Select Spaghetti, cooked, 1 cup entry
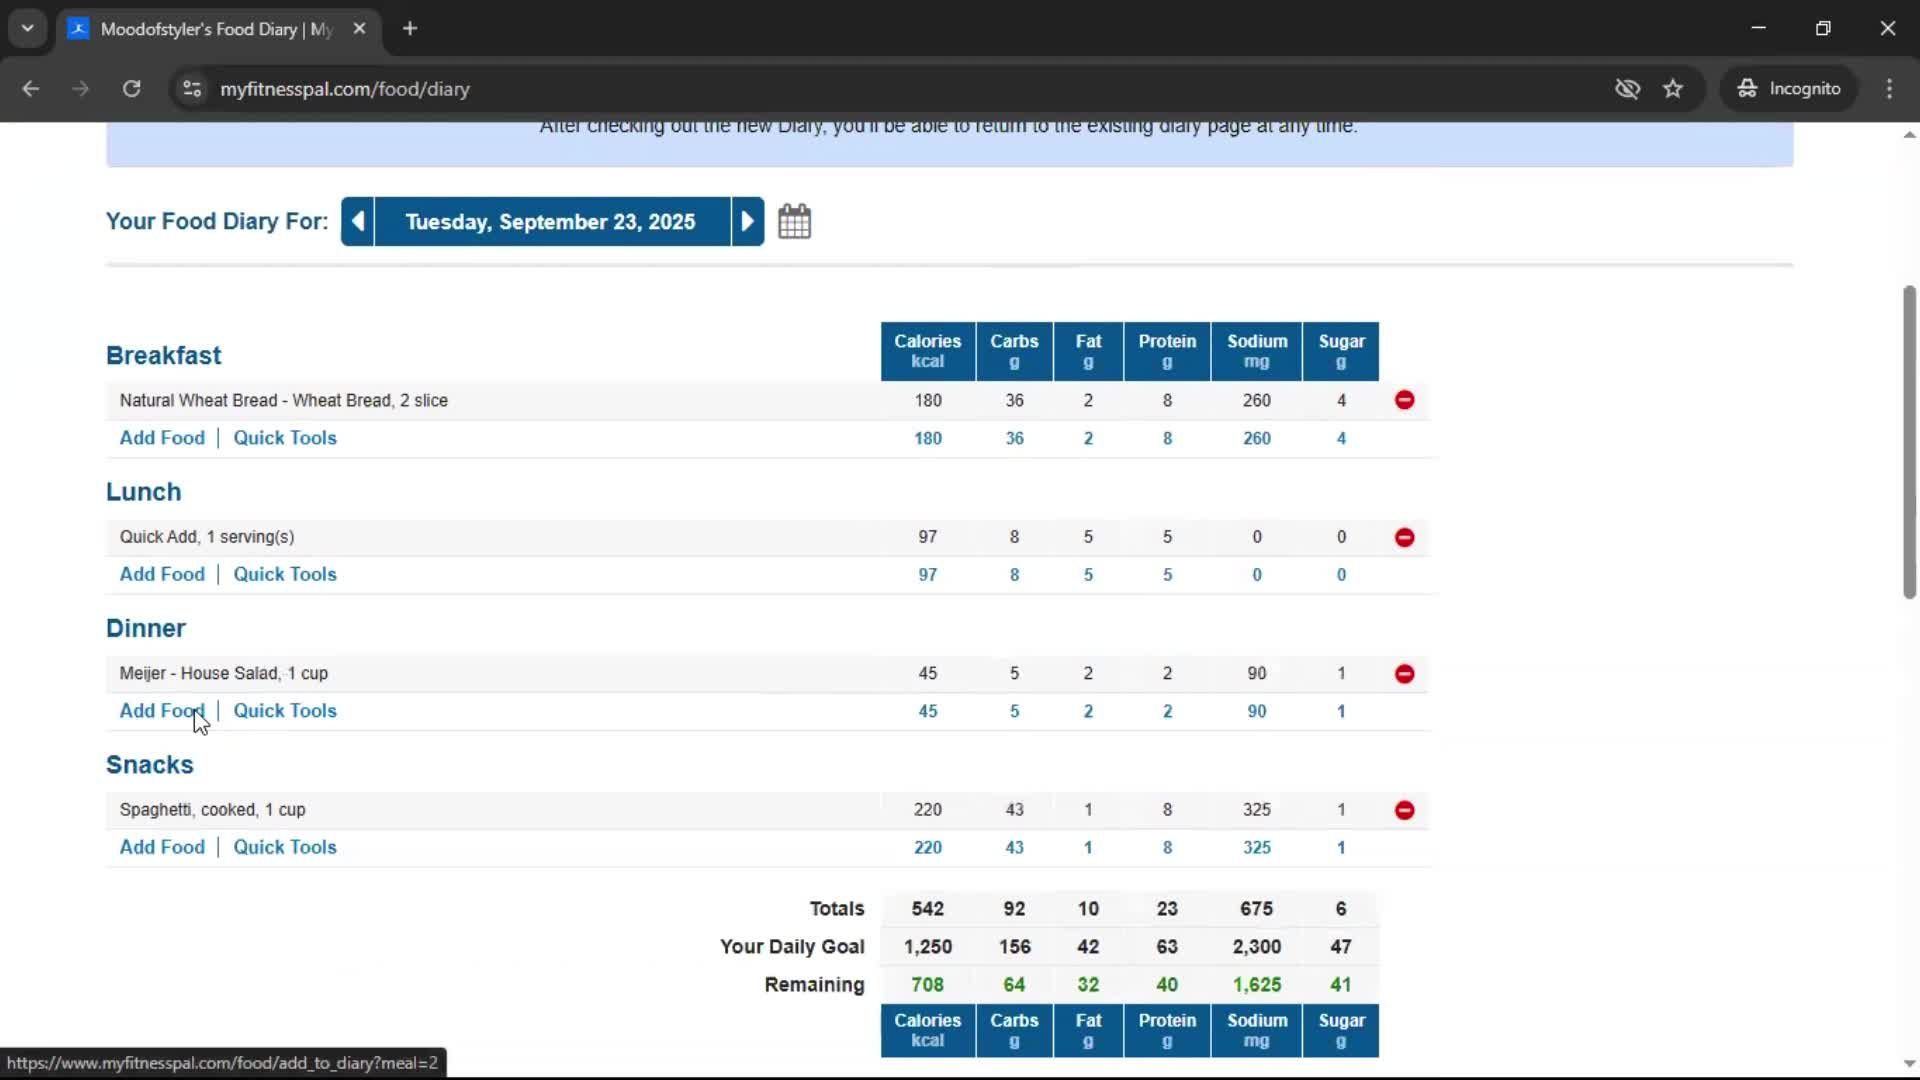Image resolution: width=1920 pixels, height=1080 pixels. click(213, 810)
